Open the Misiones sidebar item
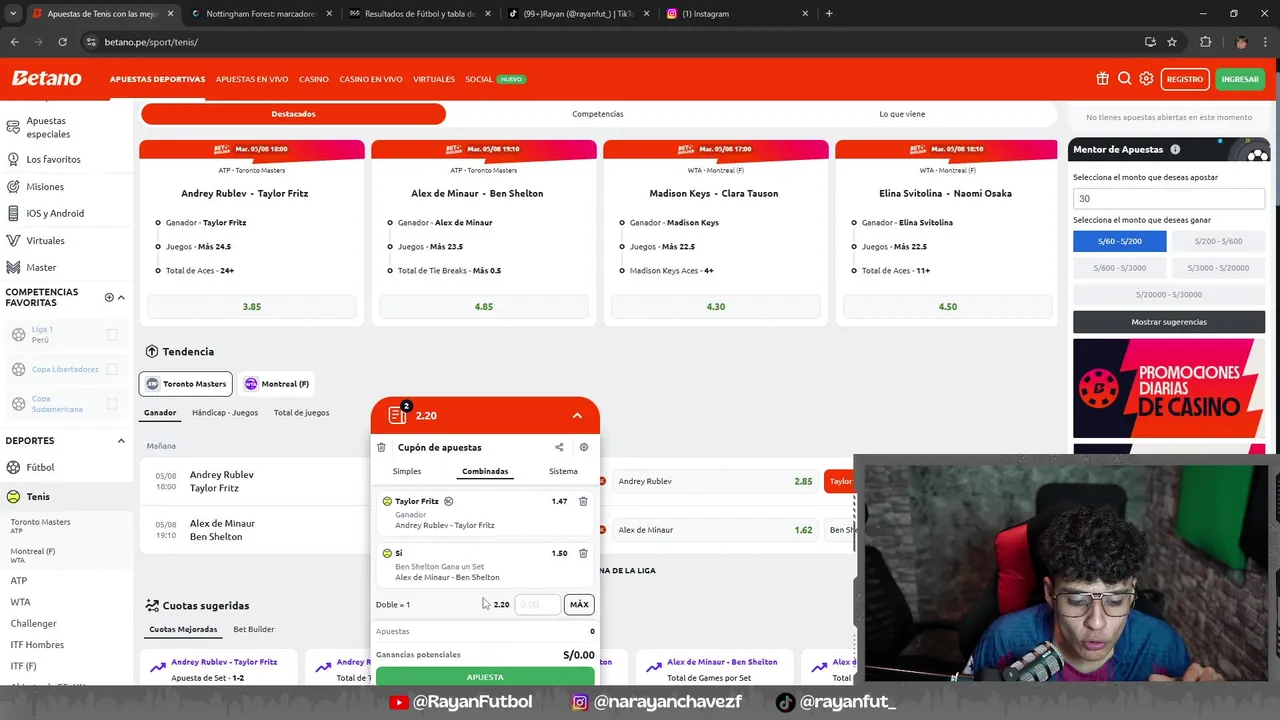 tap(44, 186)
